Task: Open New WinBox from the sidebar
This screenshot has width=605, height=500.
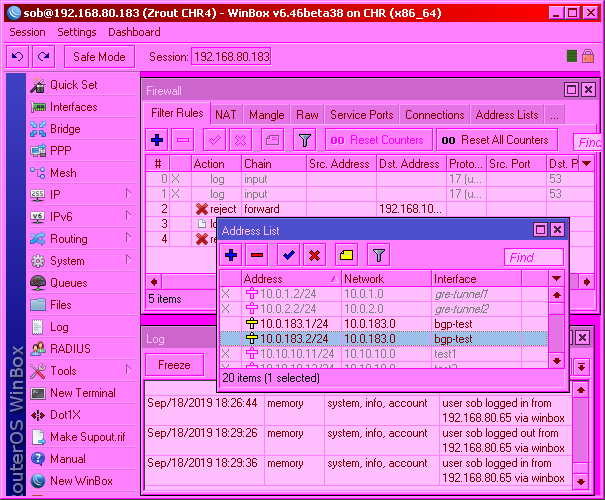Action: 83,481
